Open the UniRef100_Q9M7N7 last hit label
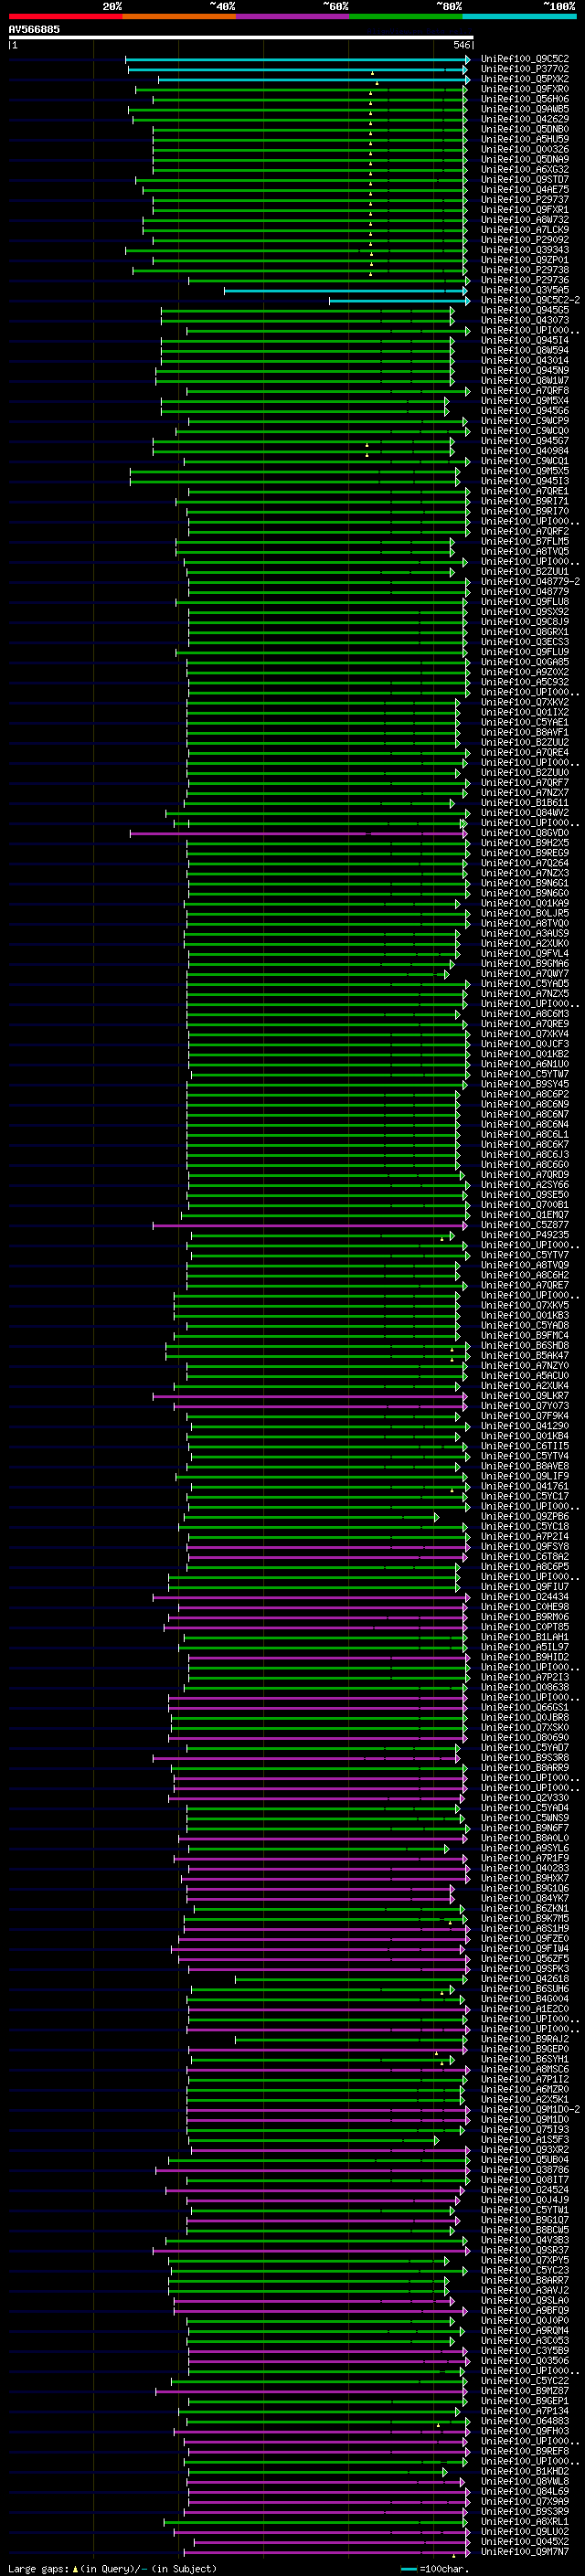585x2576 pixels. click(525, 2551)
